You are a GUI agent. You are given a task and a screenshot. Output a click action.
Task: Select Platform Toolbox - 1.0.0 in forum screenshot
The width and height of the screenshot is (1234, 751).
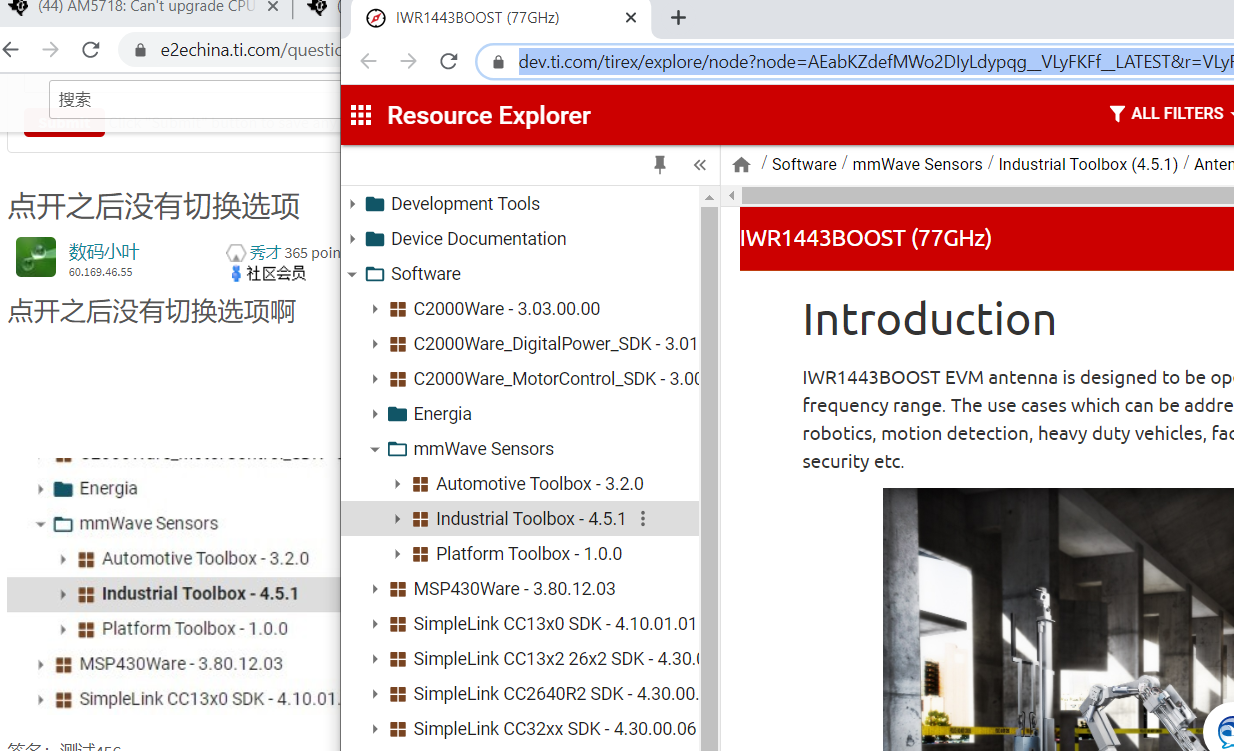tap(195, 629)
